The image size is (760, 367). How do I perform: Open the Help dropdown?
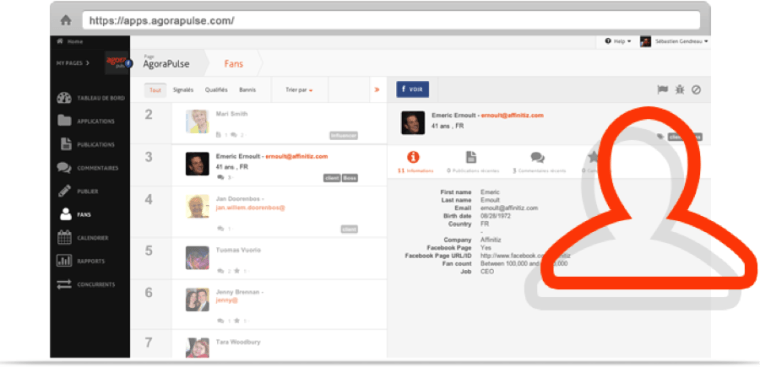pyautogui.click(x=618, y=42)
